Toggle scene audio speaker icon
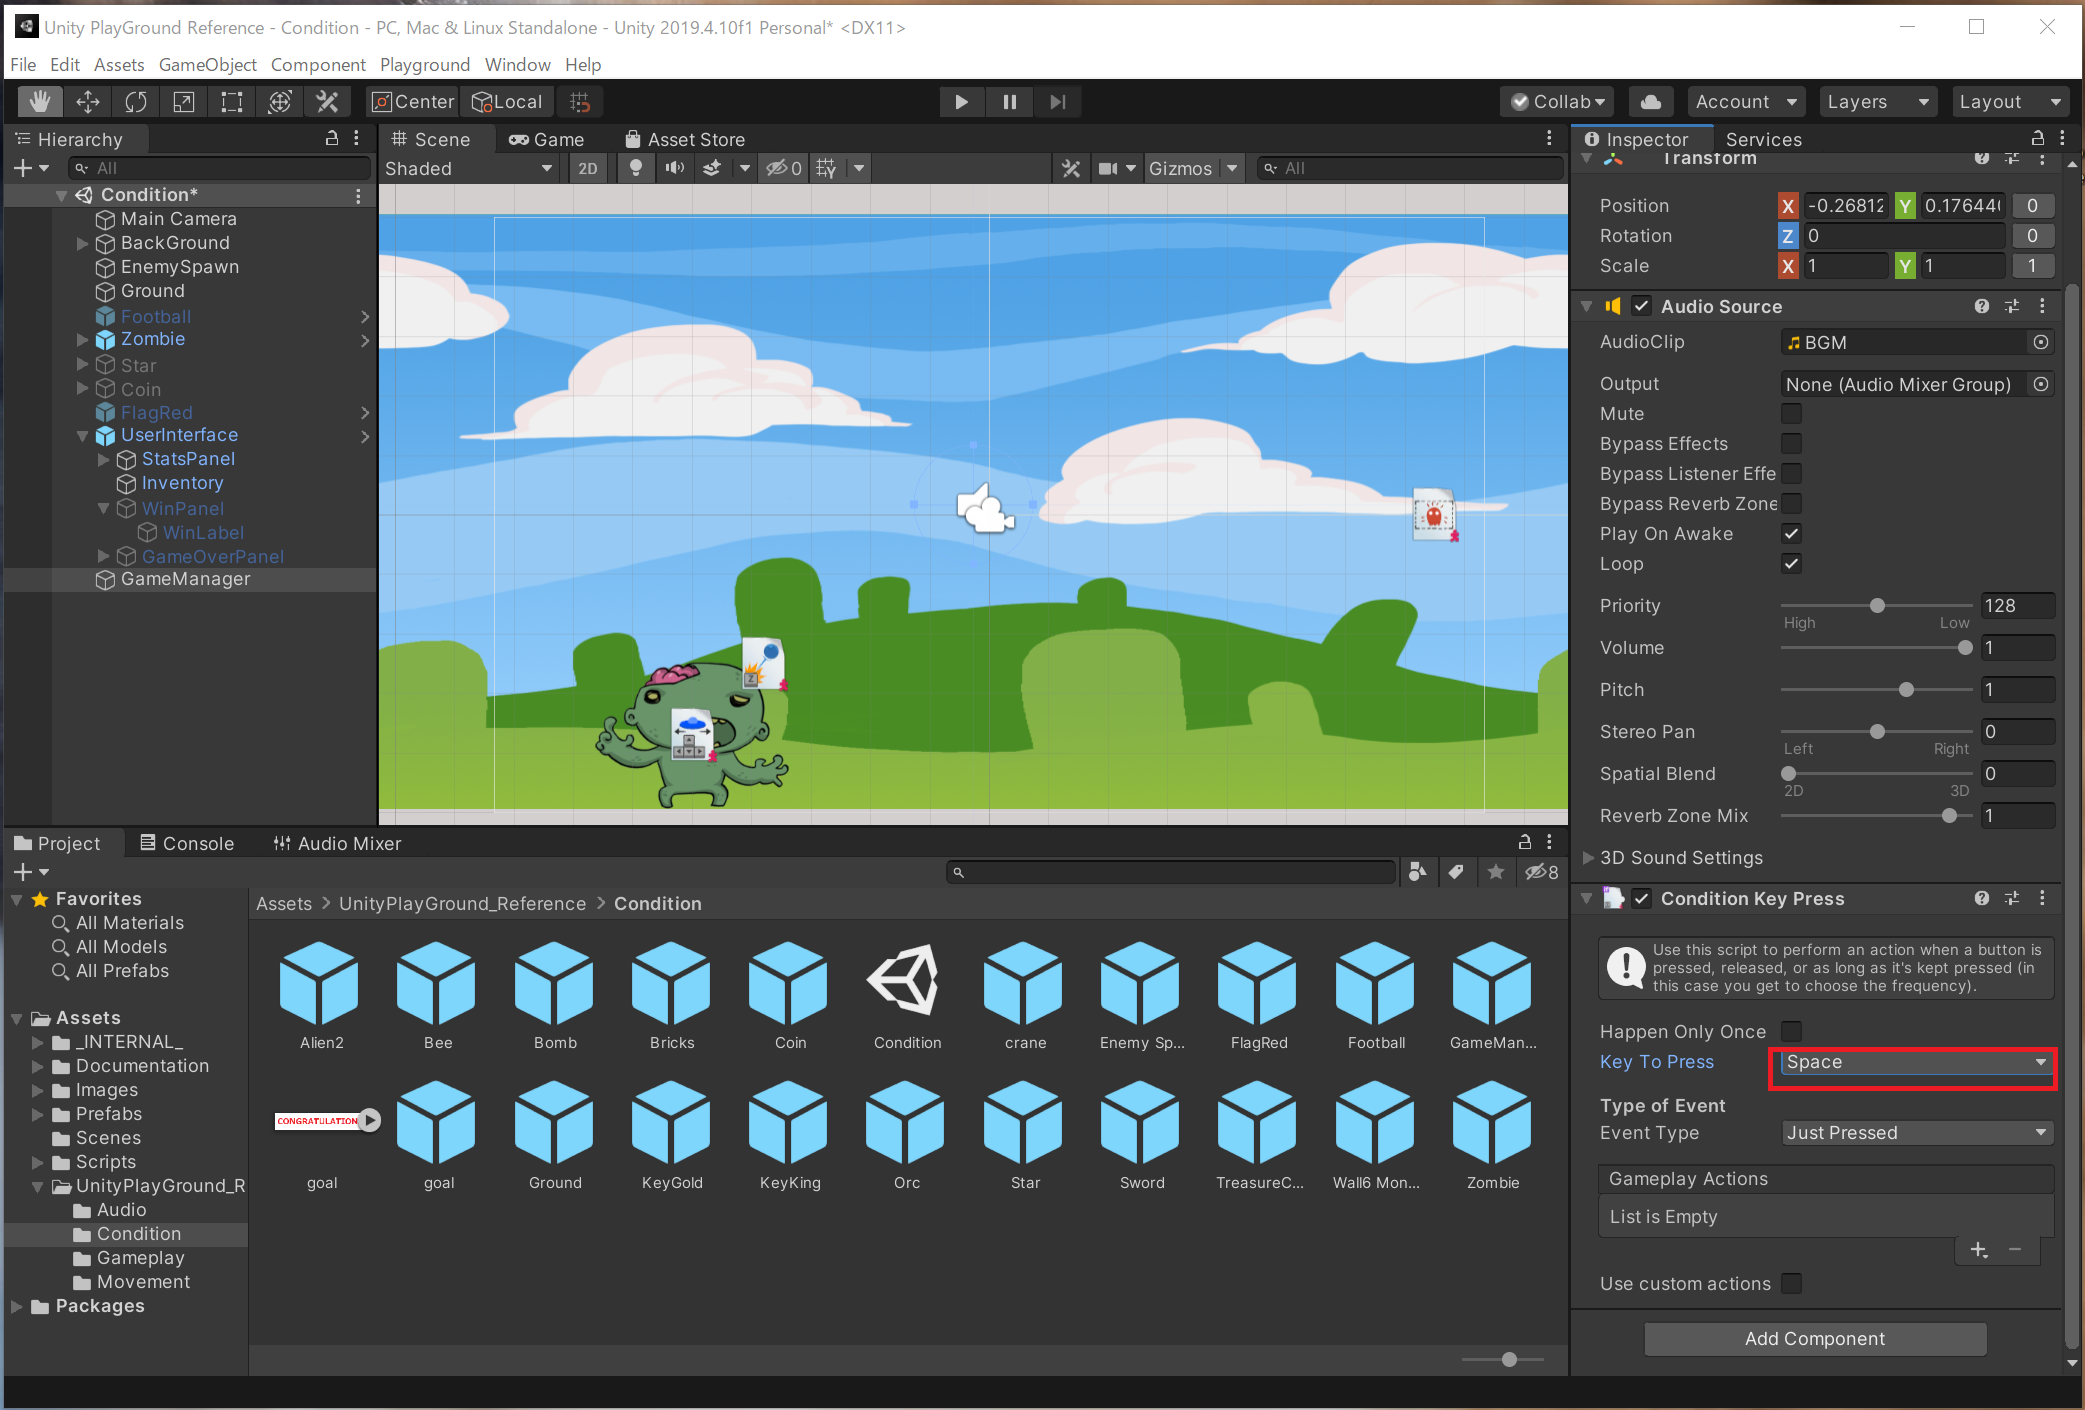 pos(675,168)
